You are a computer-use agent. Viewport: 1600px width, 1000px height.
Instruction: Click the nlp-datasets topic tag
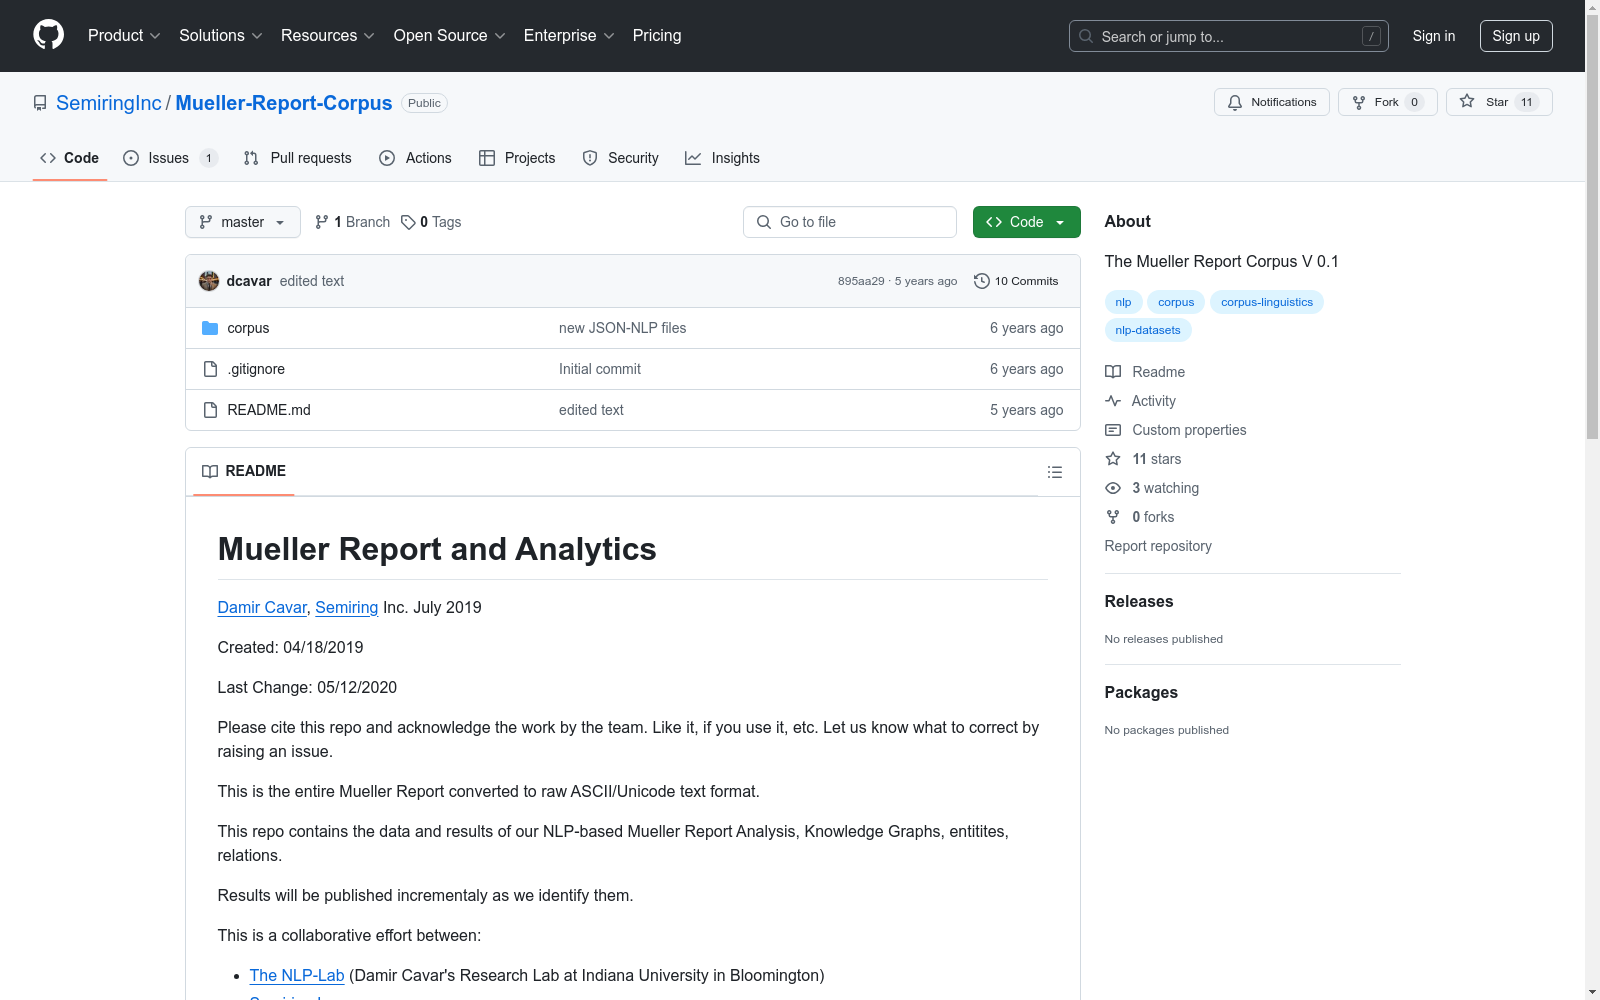(1148, 330)
